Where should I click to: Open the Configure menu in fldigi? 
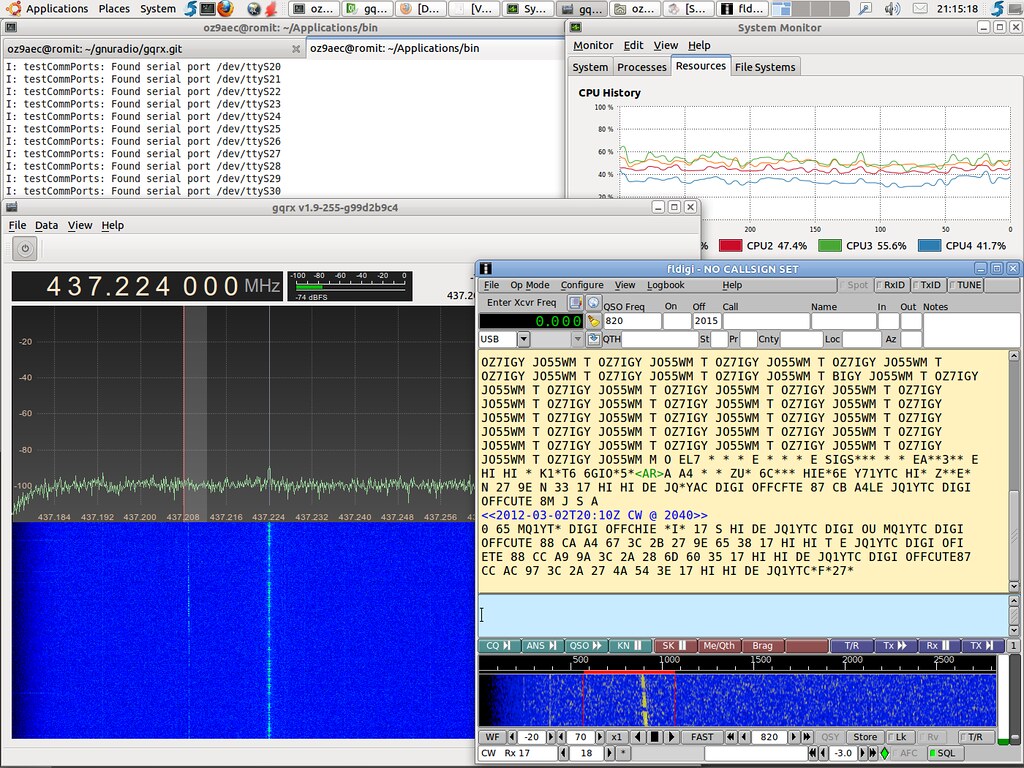click(x=581, y=285)
